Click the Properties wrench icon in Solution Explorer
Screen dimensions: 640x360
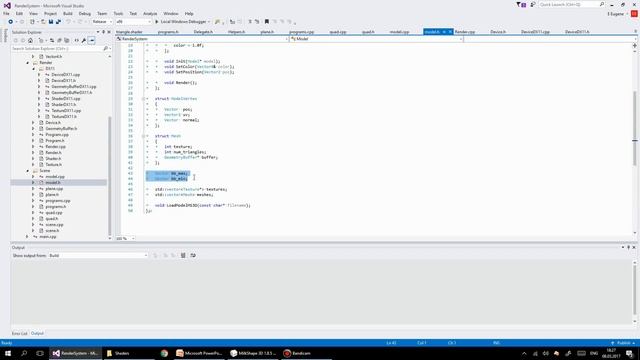(84, 40)
